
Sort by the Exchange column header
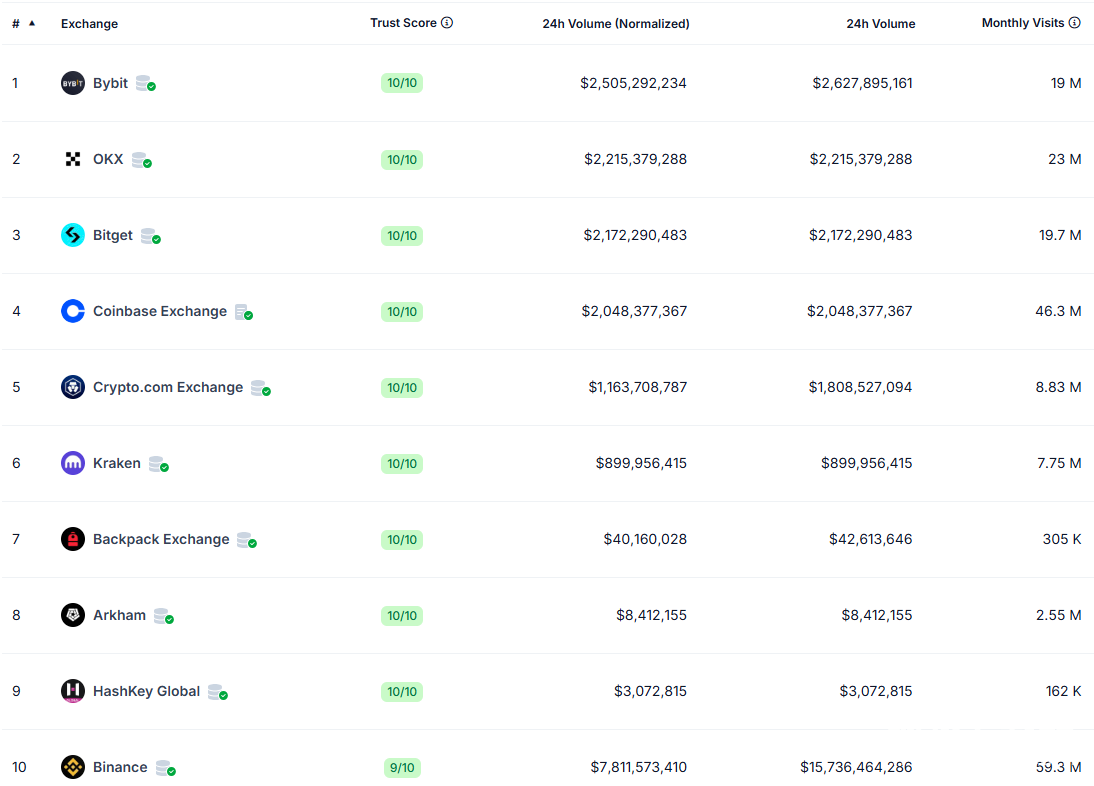[89, 24]
